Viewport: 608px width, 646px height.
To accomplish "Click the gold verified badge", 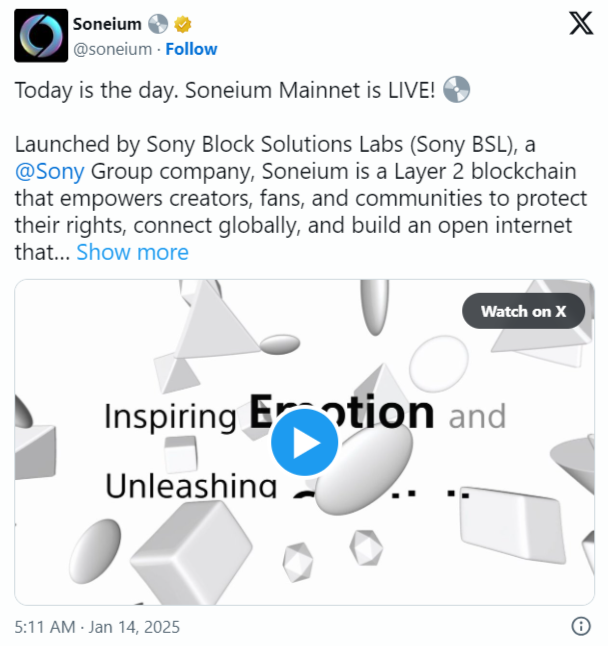I will (x=185, y=24).
